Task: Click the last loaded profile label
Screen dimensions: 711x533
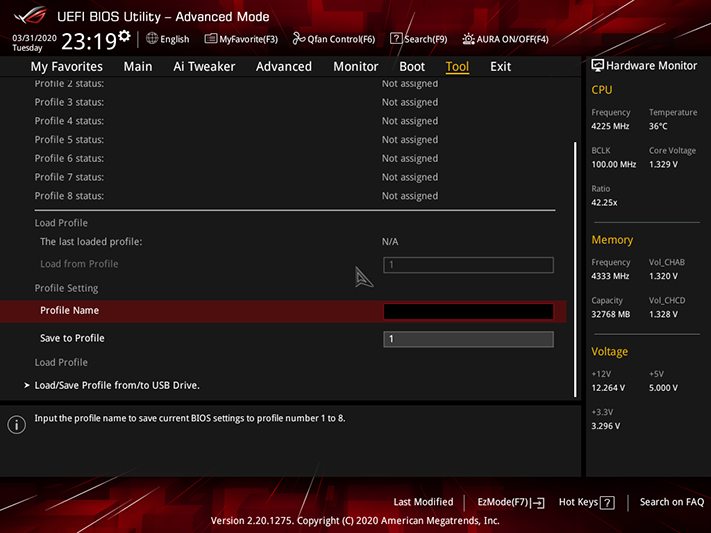Action: (91, 241)
